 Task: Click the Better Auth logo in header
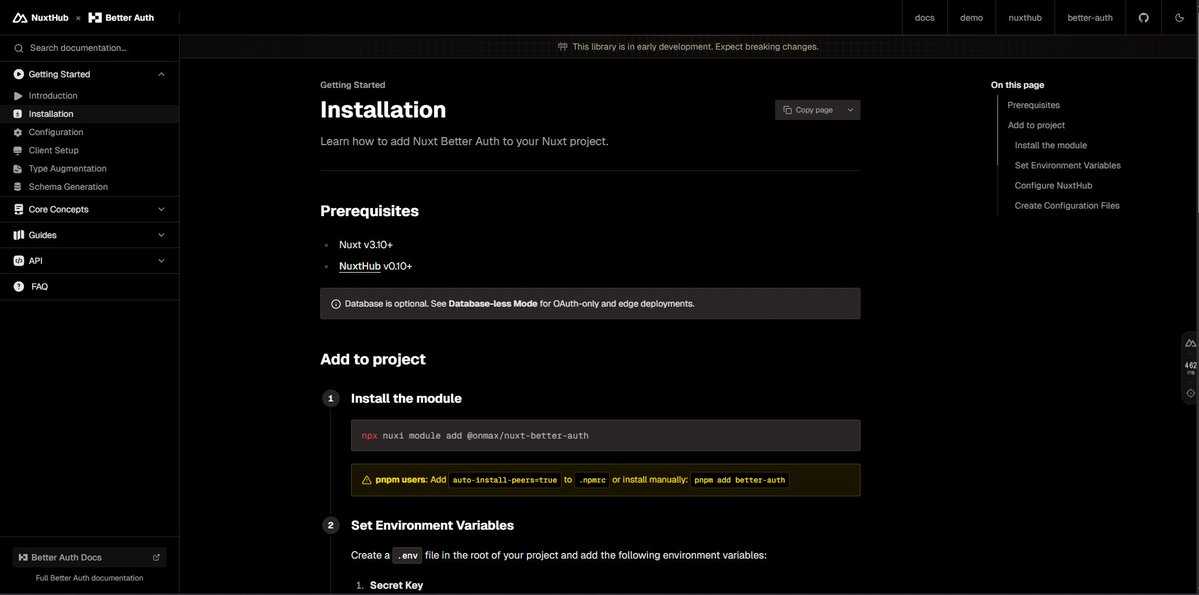tap(121, 18)
